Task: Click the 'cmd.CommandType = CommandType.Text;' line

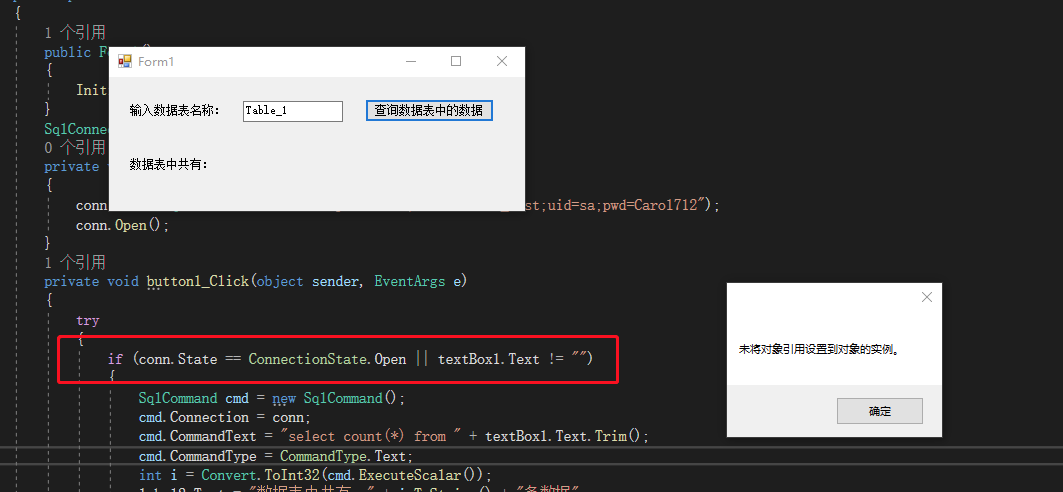Action: (275, 456)
